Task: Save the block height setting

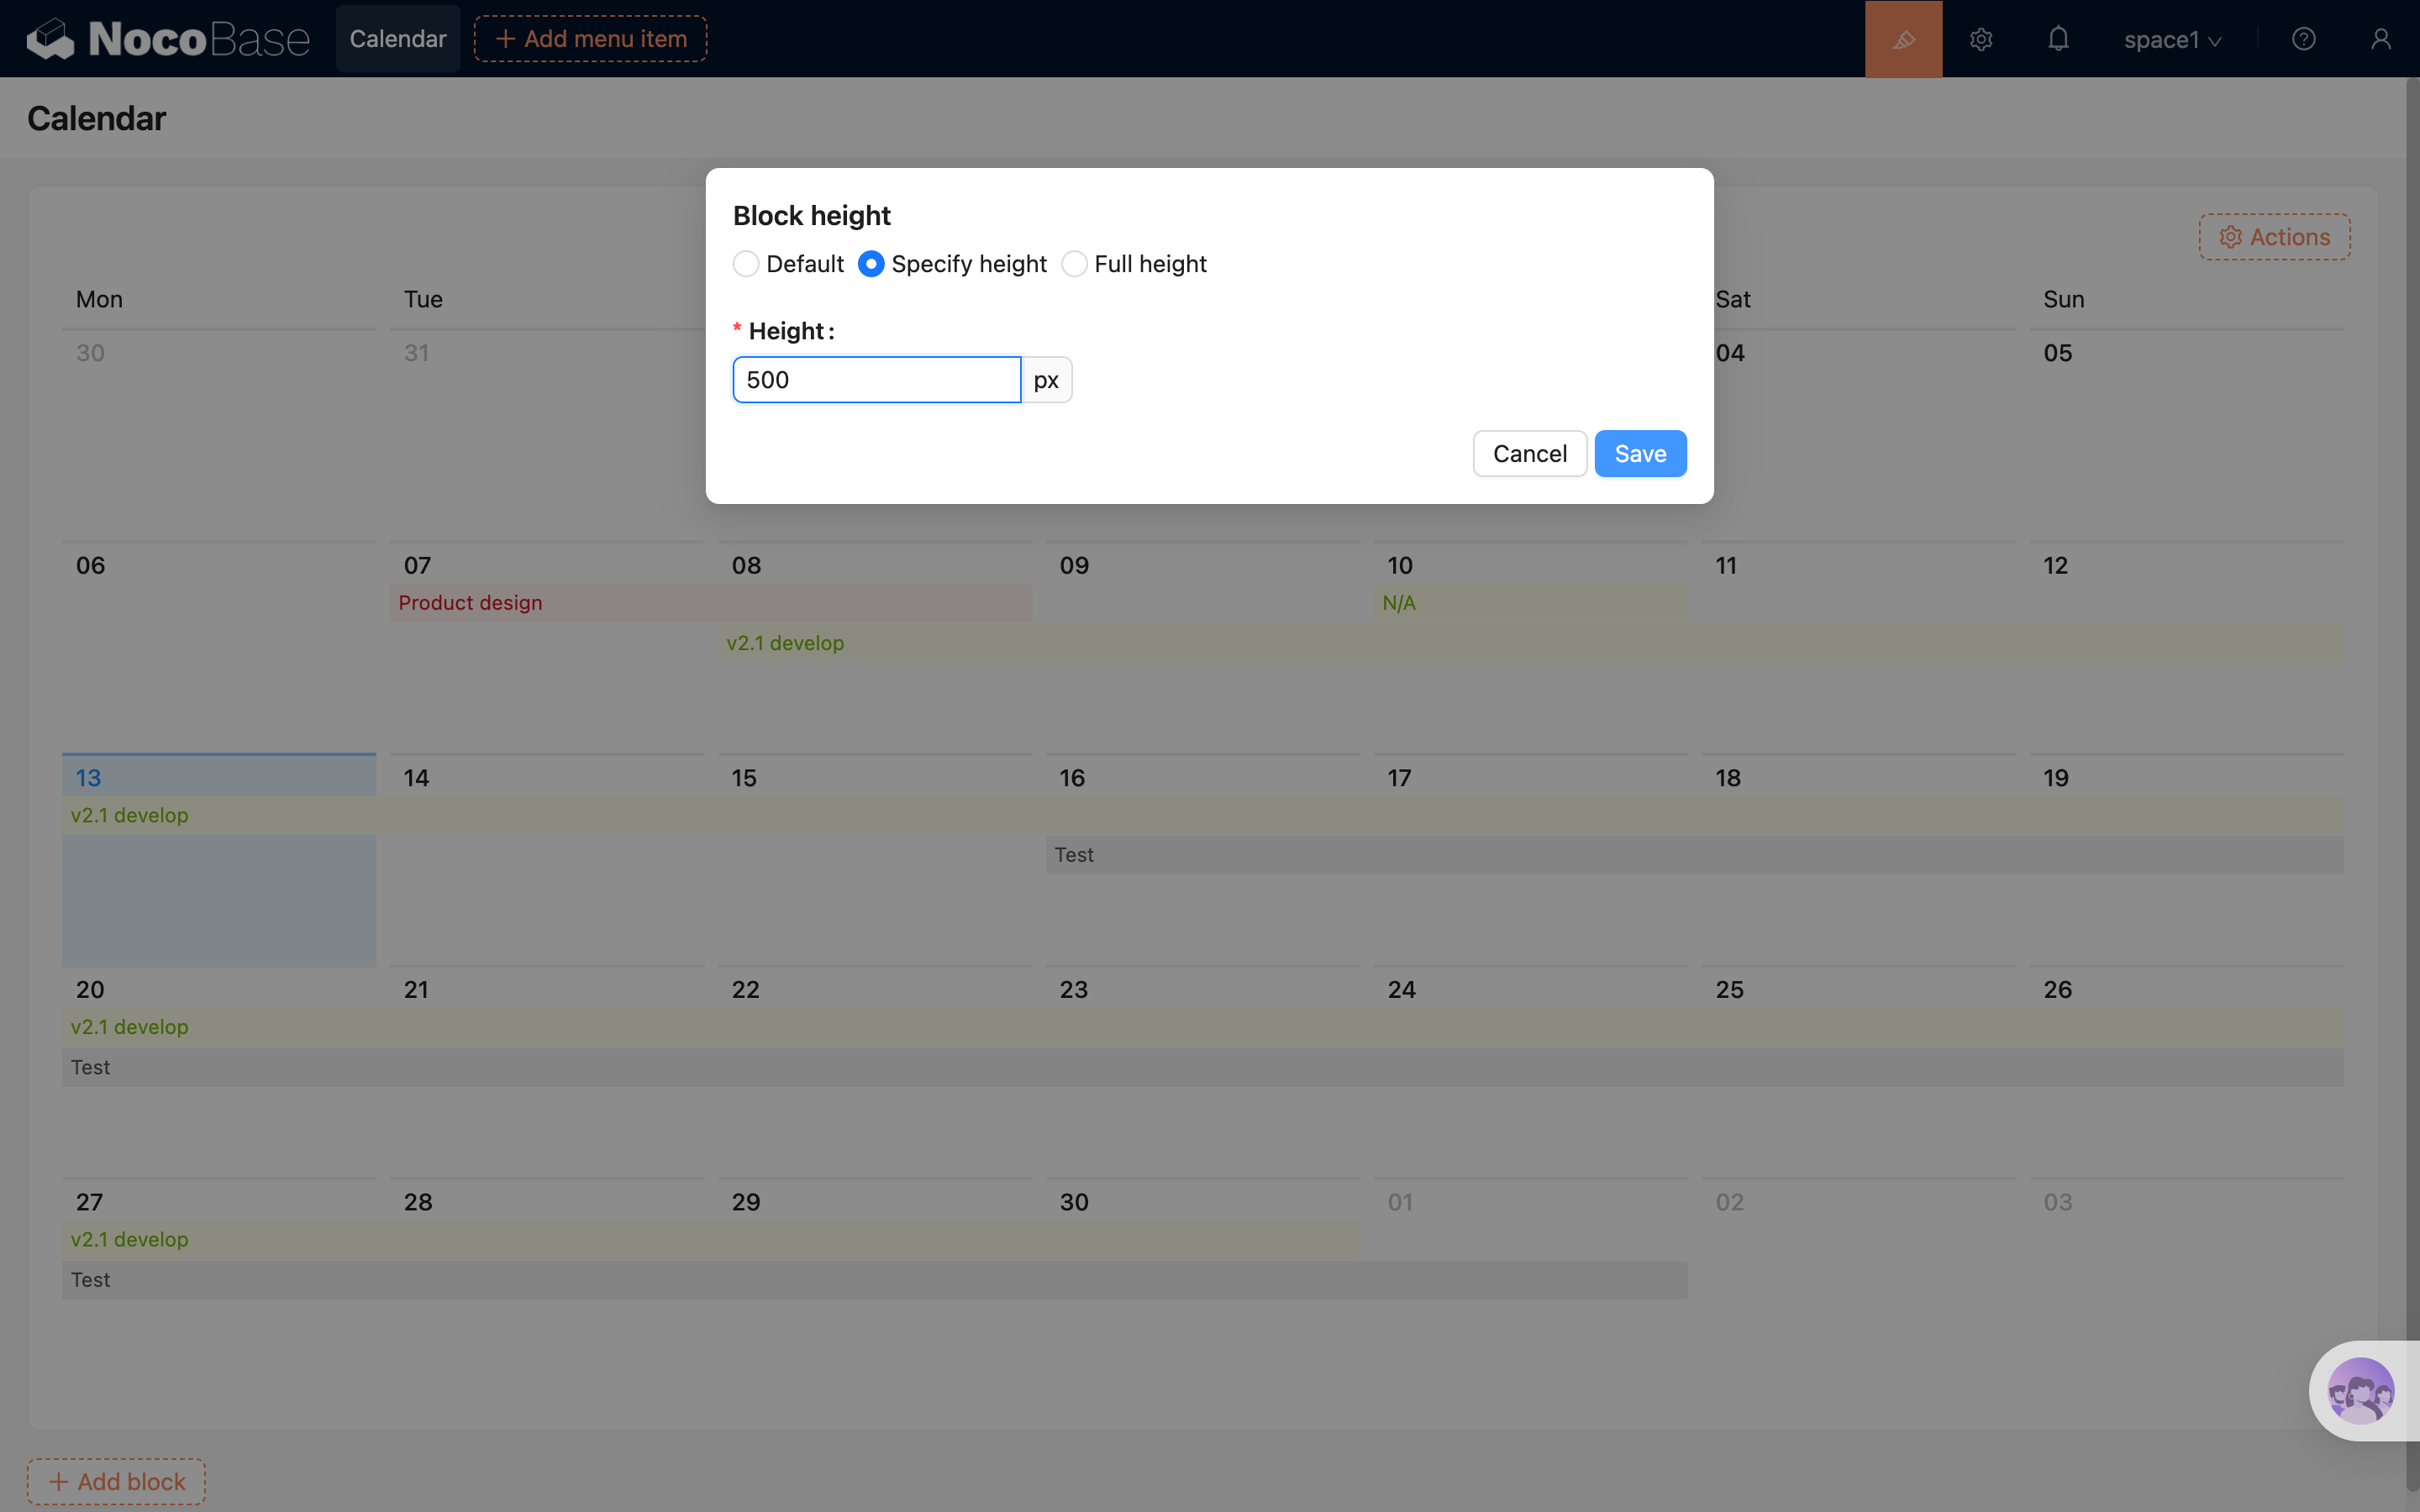Action: 1640,454
